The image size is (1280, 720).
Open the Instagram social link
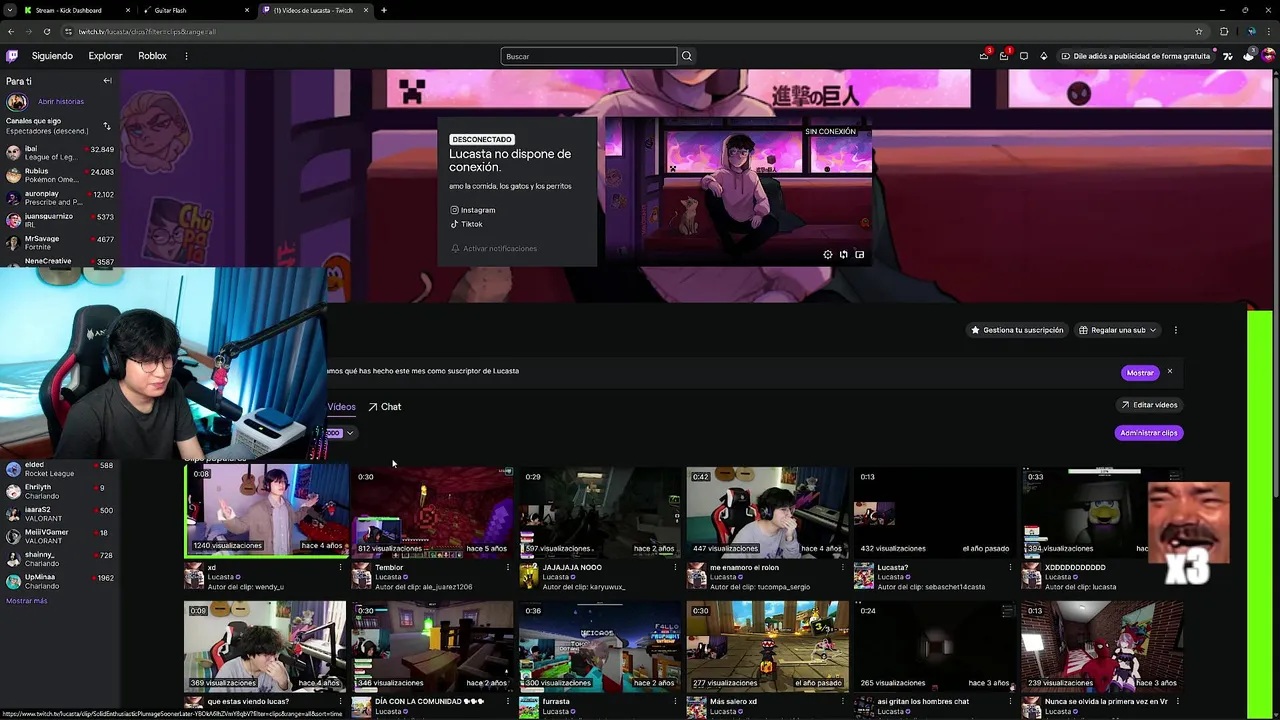[x=473, y=210]
